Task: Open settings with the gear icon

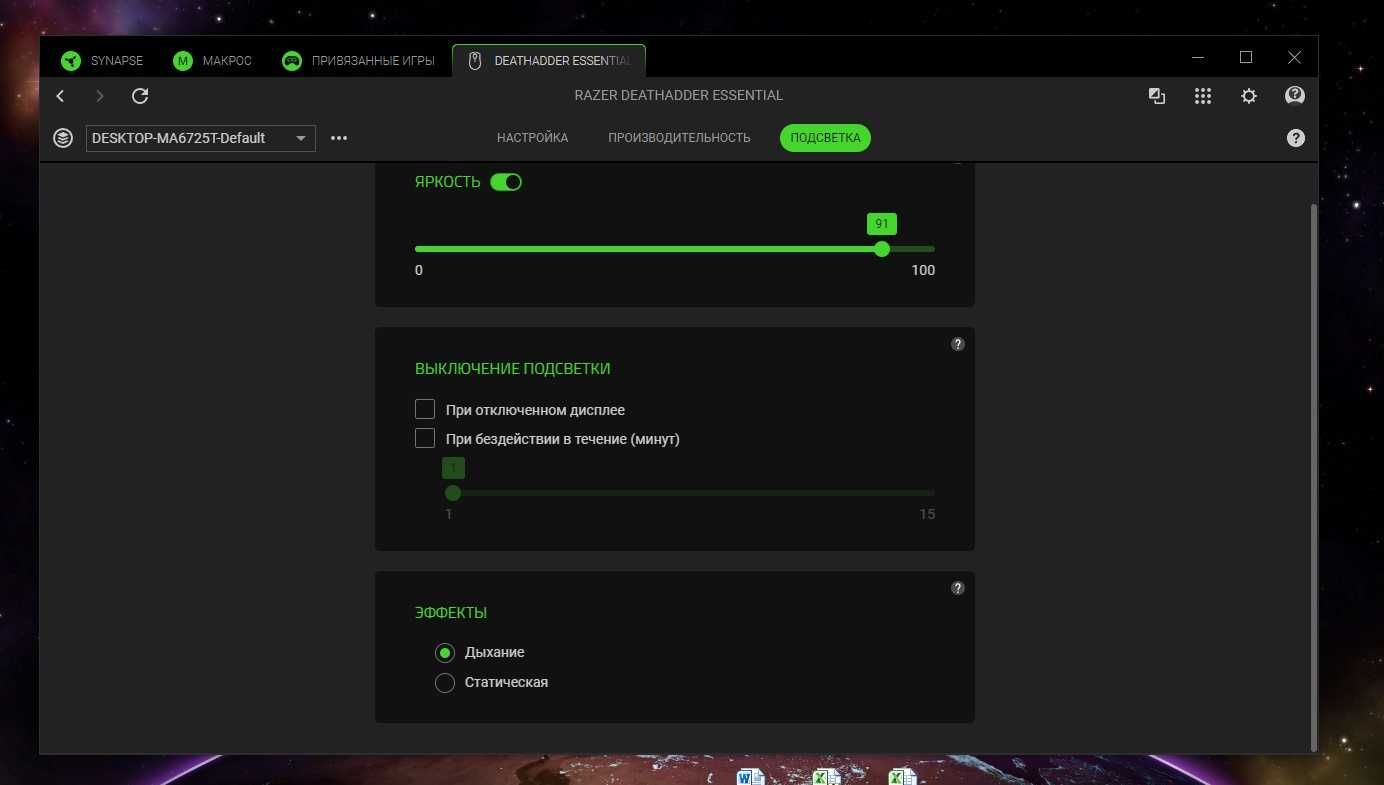Action: coord(1249,96)
